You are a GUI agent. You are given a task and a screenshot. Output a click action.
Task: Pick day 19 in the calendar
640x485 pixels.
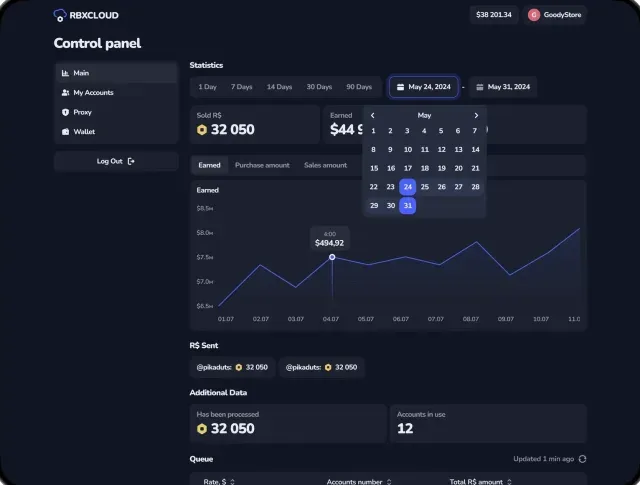[x=442, y=168]
